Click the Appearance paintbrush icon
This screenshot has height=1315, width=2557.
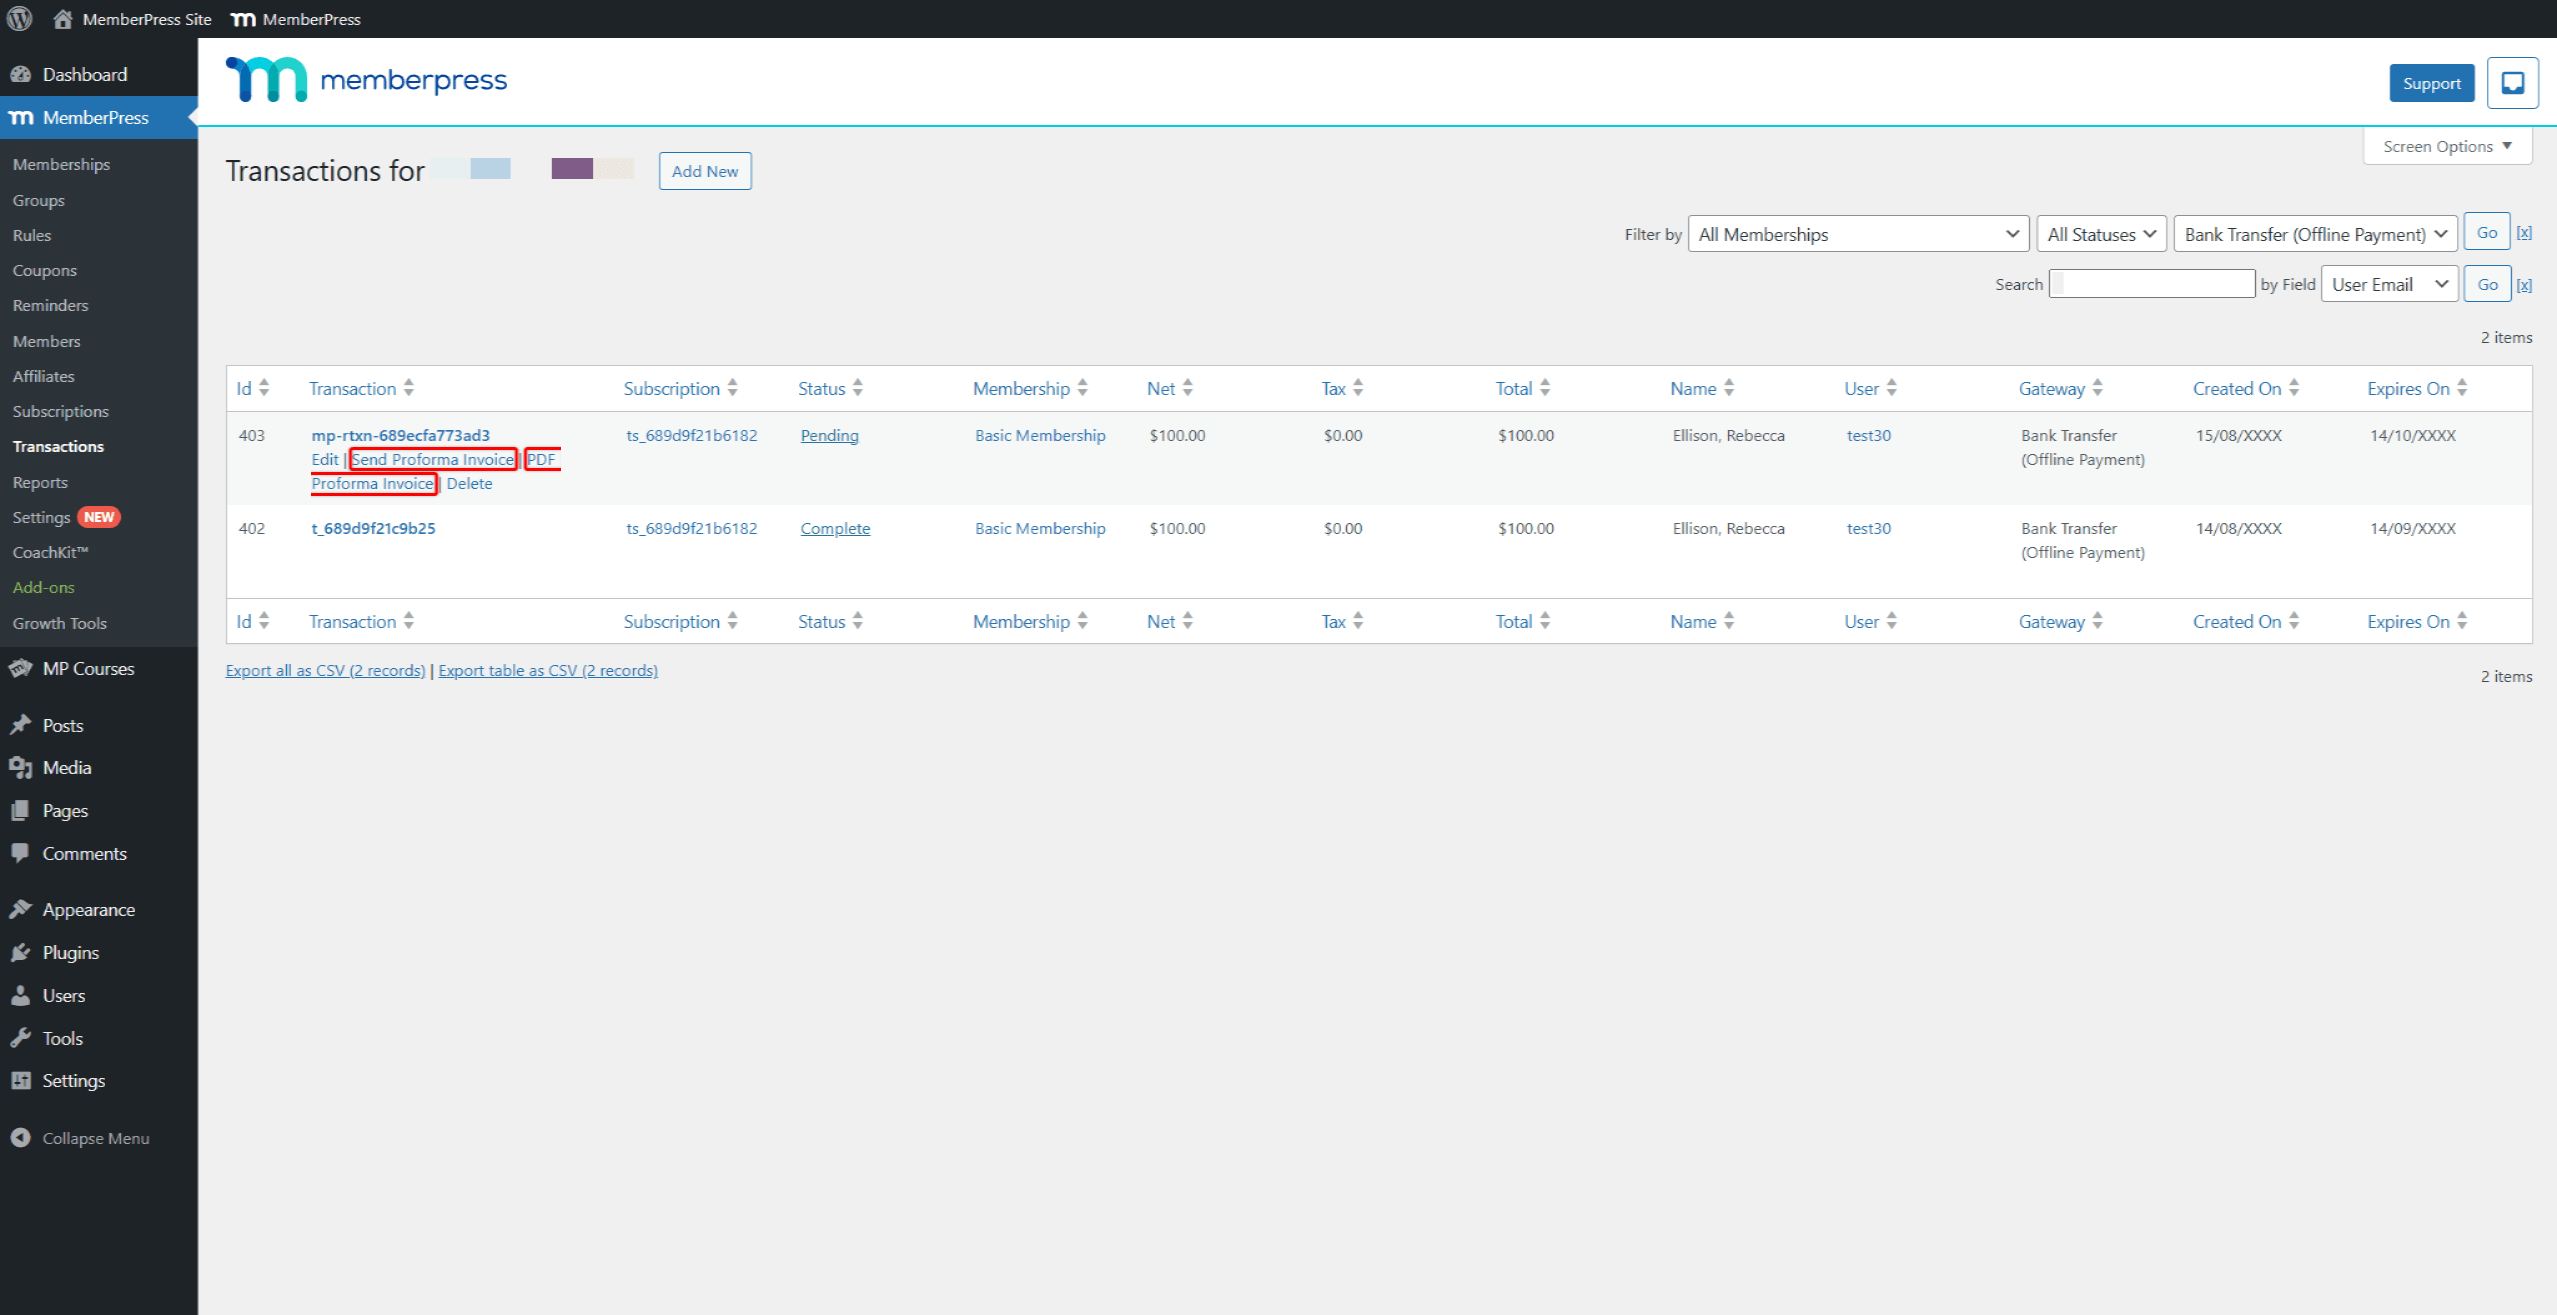pyautogui.click(x=20, y=910)
